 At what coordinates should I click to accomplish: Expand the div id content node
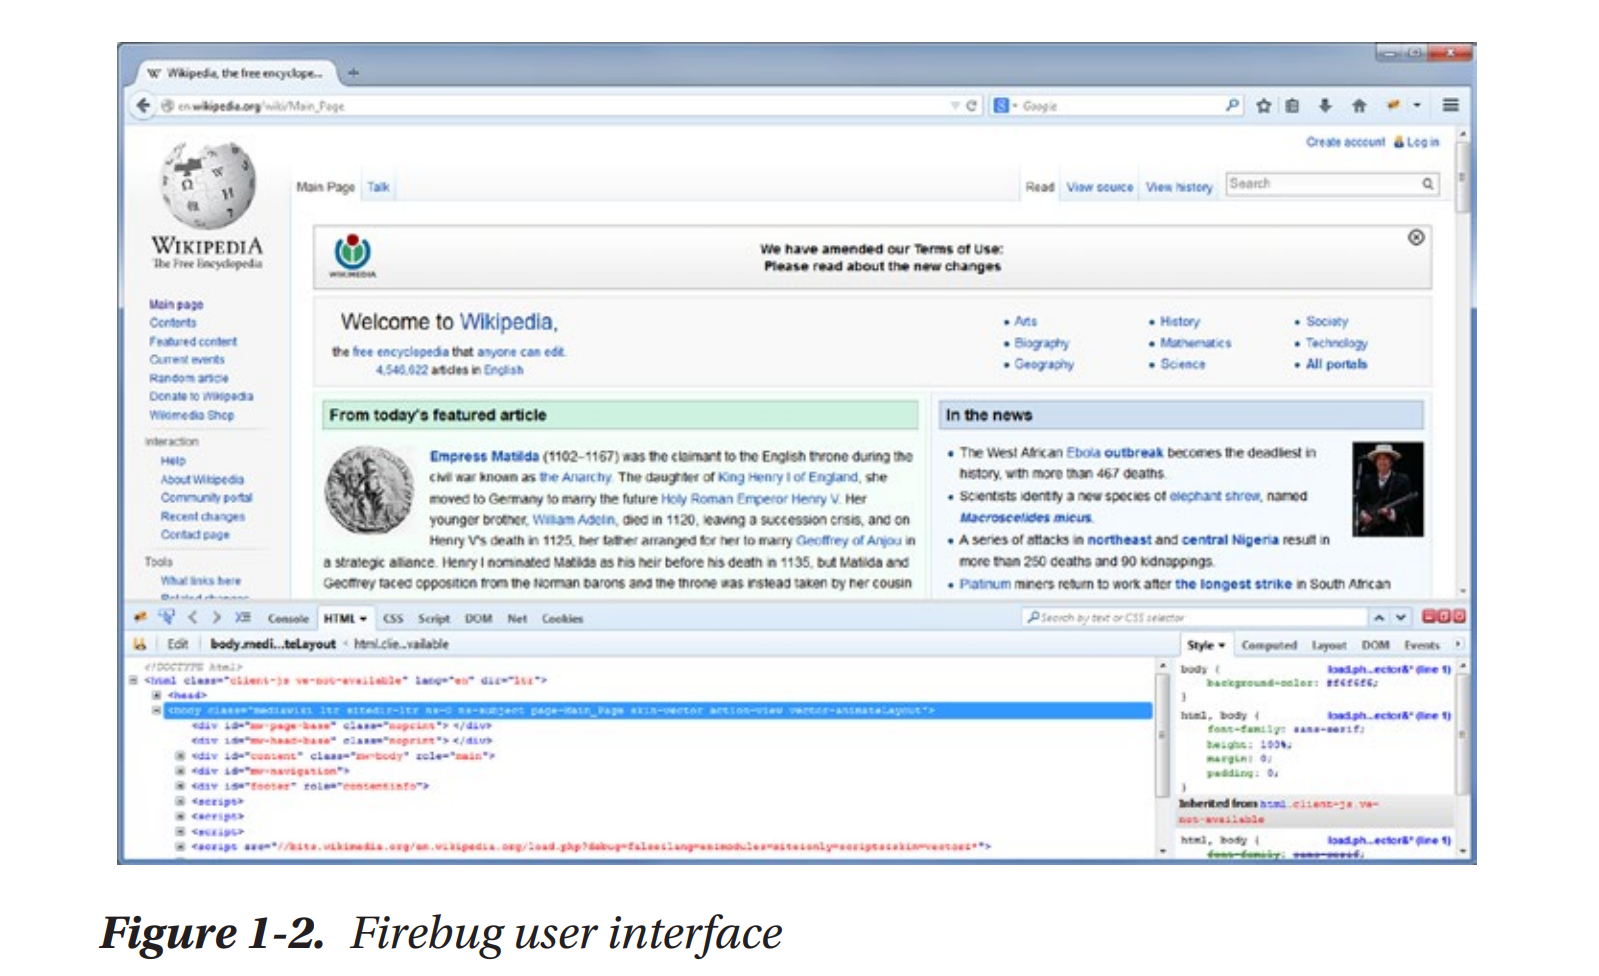click(x=180, y=756)
